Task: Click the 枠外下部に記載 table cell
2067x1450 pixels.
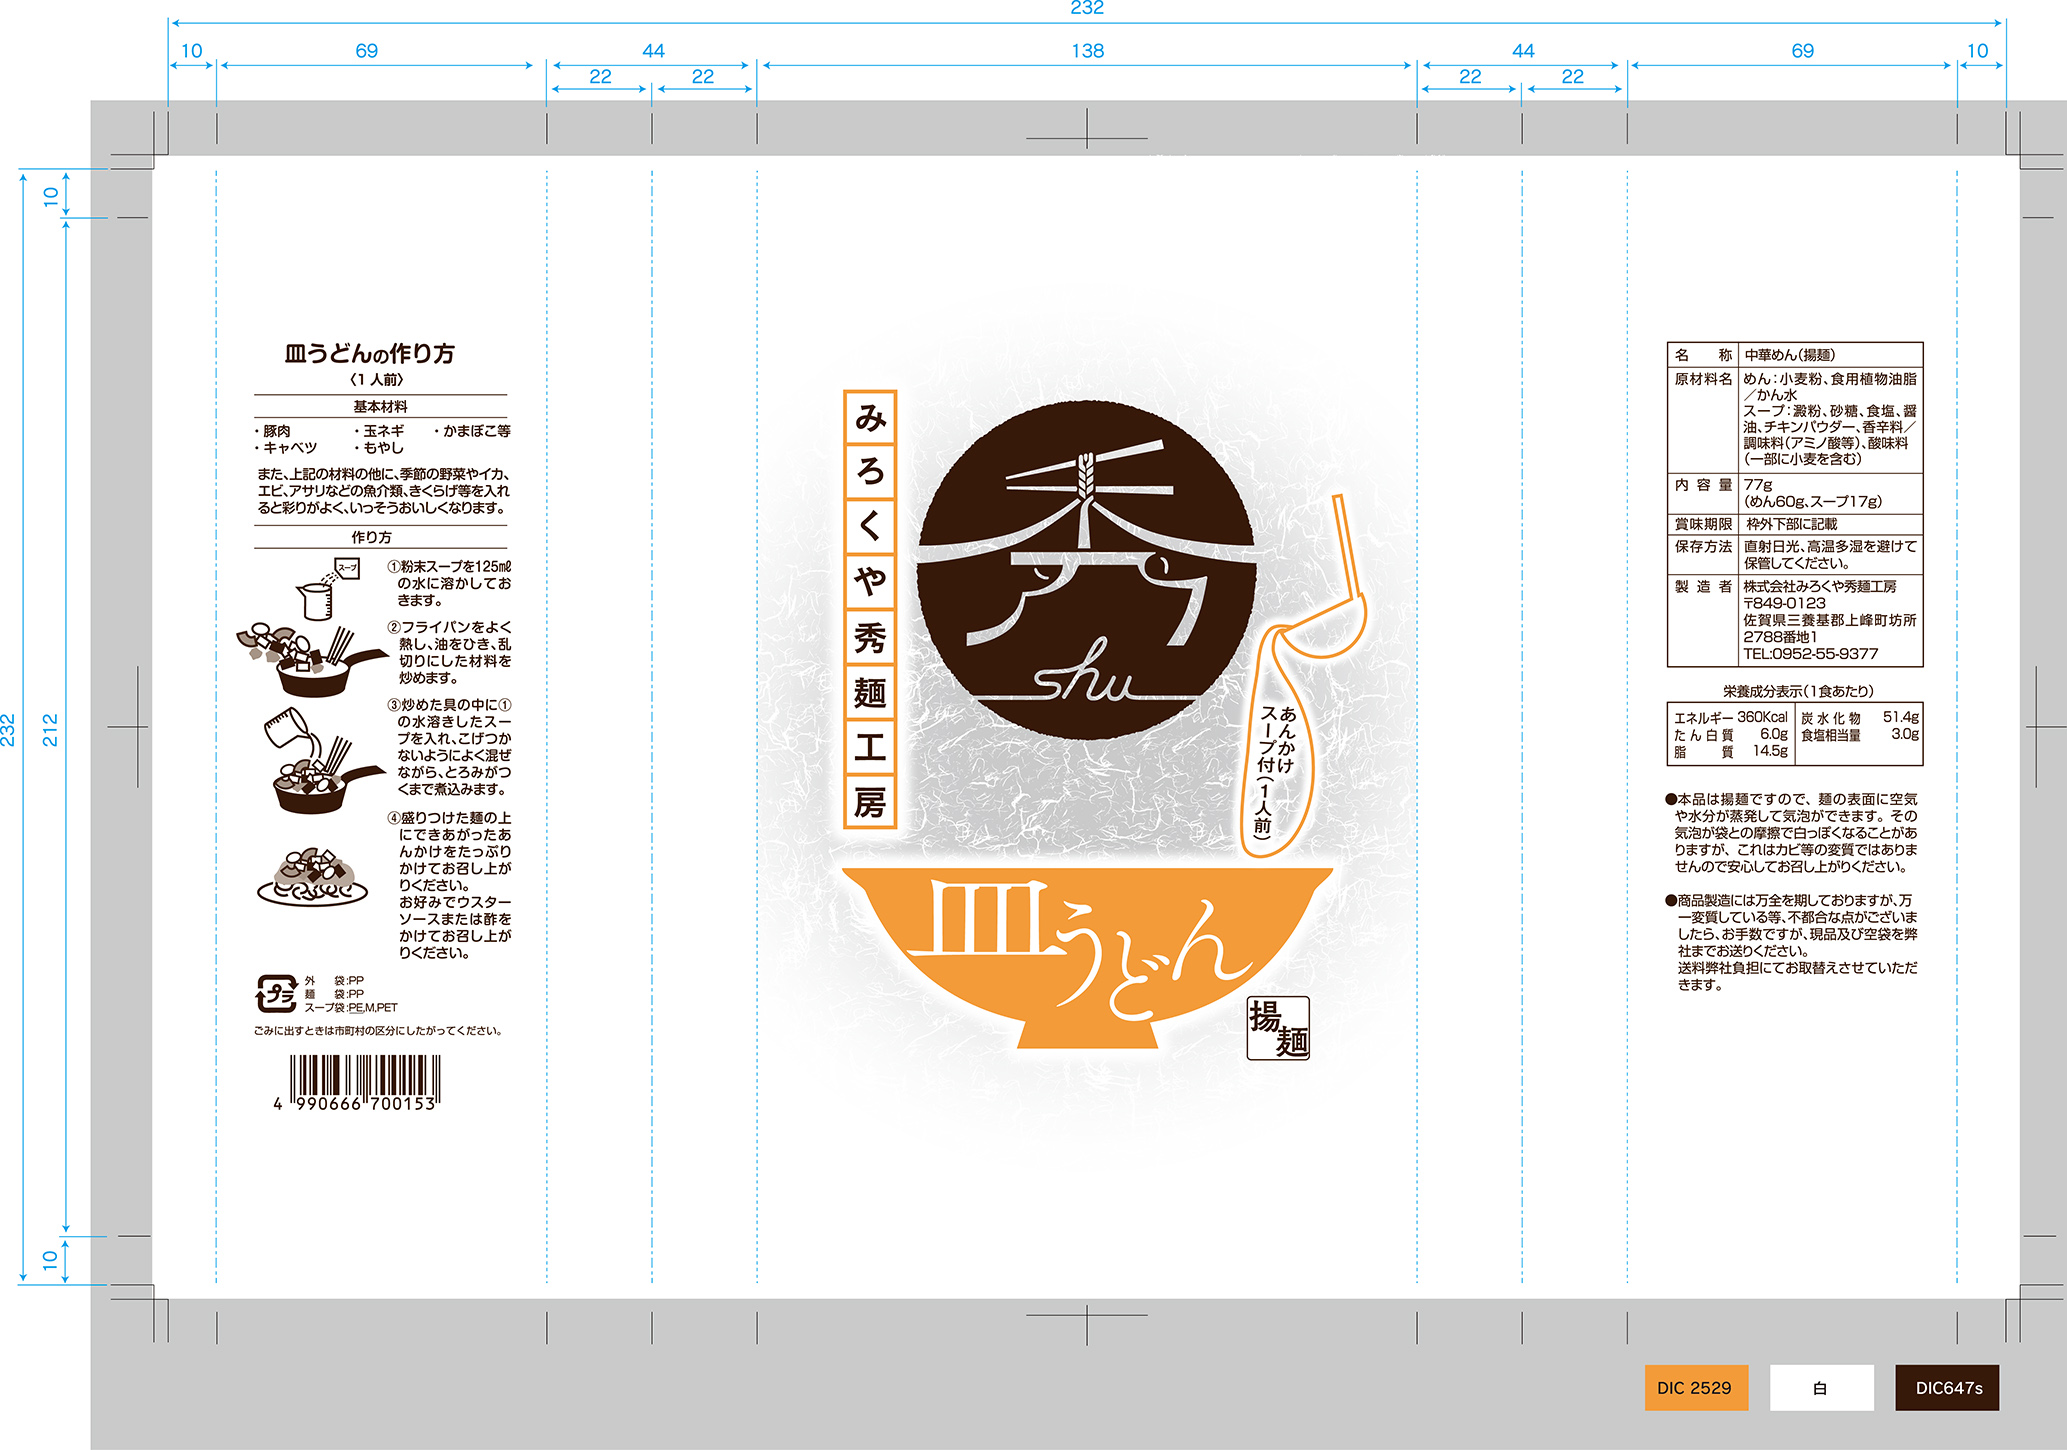Action: coord(1792,524)
